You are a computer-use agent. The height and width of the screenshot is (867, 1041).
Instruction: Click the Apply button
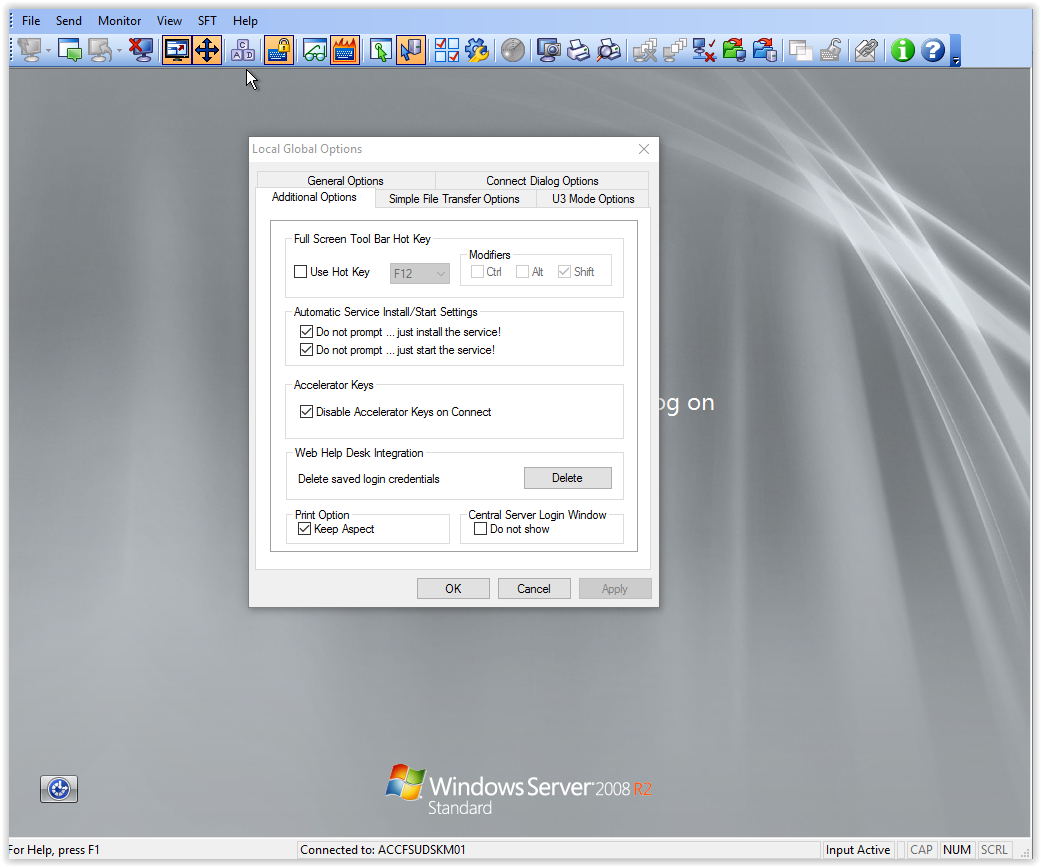615,589
